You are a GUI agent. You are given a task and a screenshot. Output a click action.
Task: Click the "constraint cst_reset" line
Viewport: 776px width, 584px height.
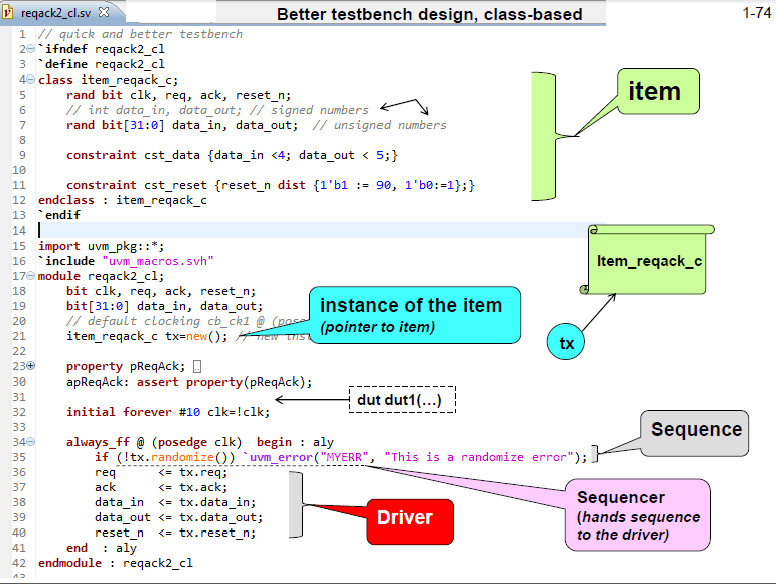click(271, 185)
